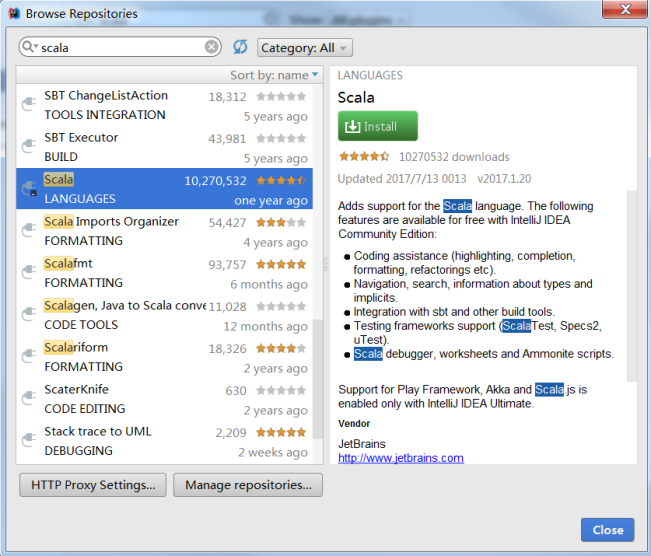Click the JetBrains vendor name
The image size is (651, 556).
coord(362,444)
